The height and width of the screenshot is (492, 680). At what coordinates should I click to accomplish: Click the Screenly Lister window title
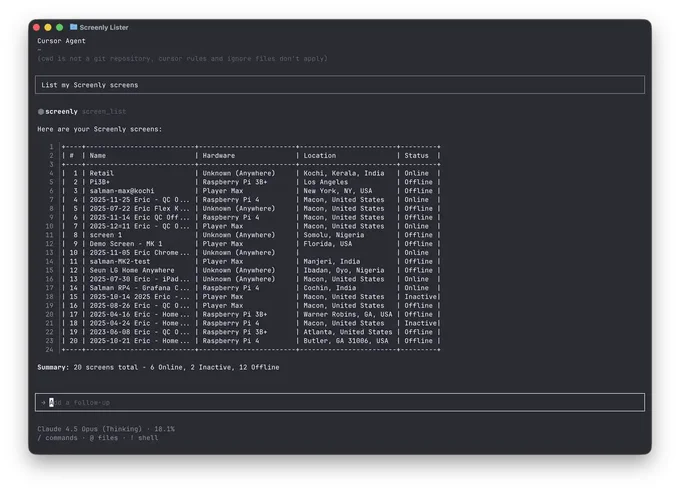(x=104, y=27)
